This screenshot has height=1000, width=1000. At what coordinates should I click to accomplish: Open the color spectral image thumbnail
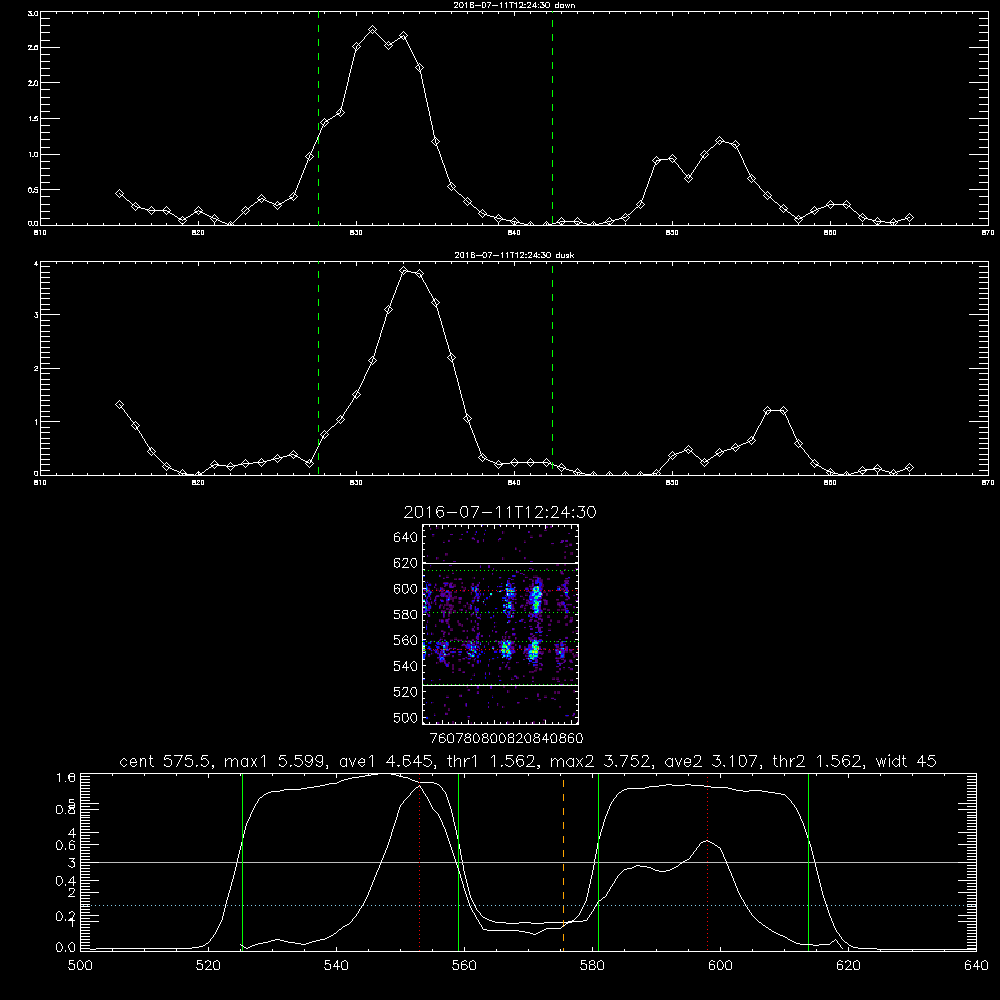tap(501, 624)
